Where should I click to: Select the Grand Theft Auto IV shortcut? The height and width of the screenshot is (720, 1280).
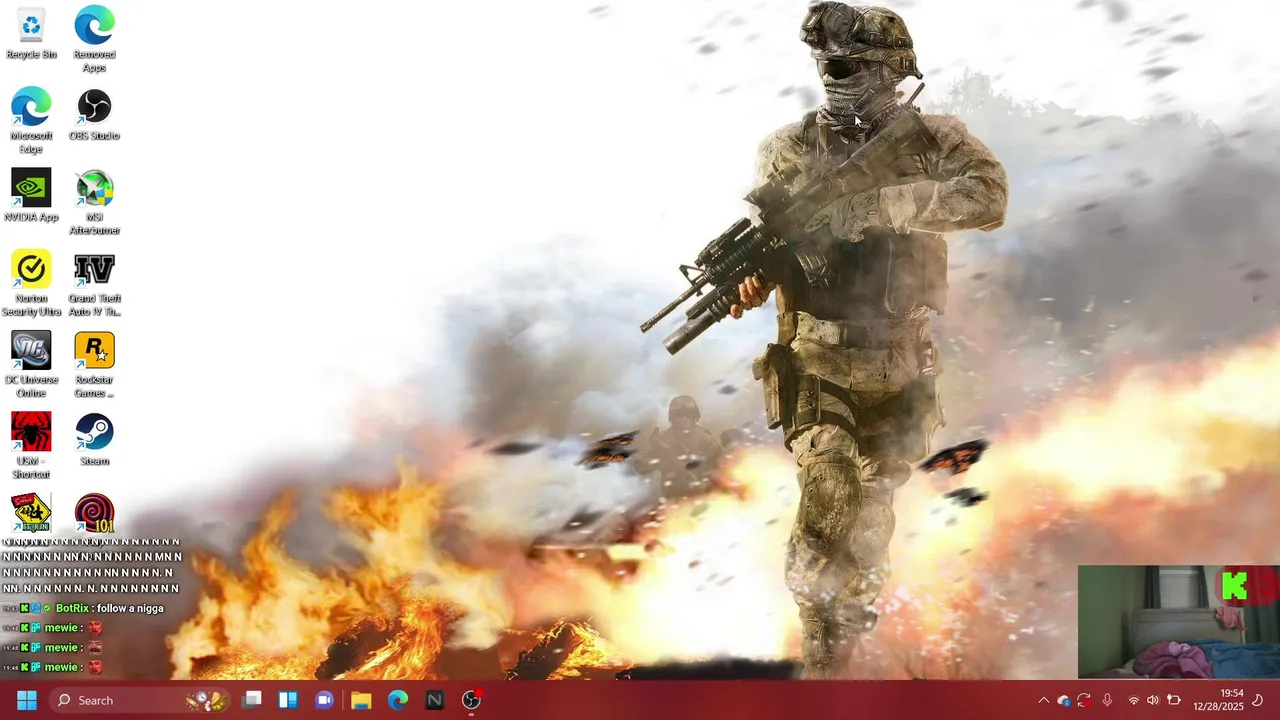[94, 283]
